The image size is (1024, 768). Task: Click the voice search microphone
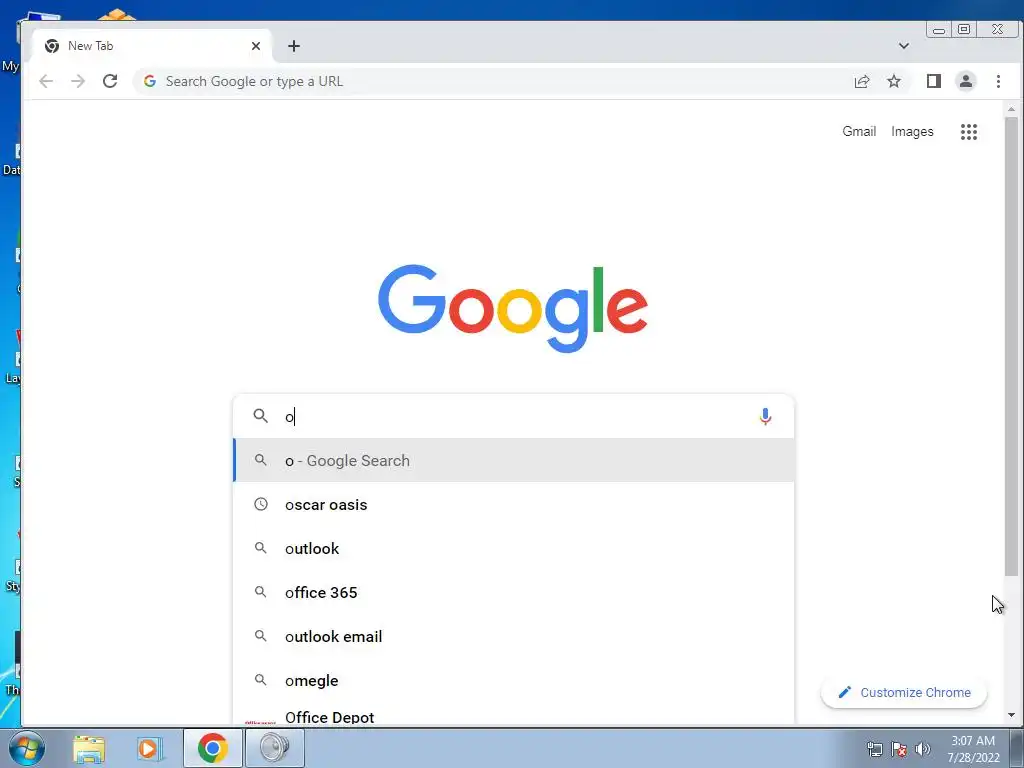point(765,416)
